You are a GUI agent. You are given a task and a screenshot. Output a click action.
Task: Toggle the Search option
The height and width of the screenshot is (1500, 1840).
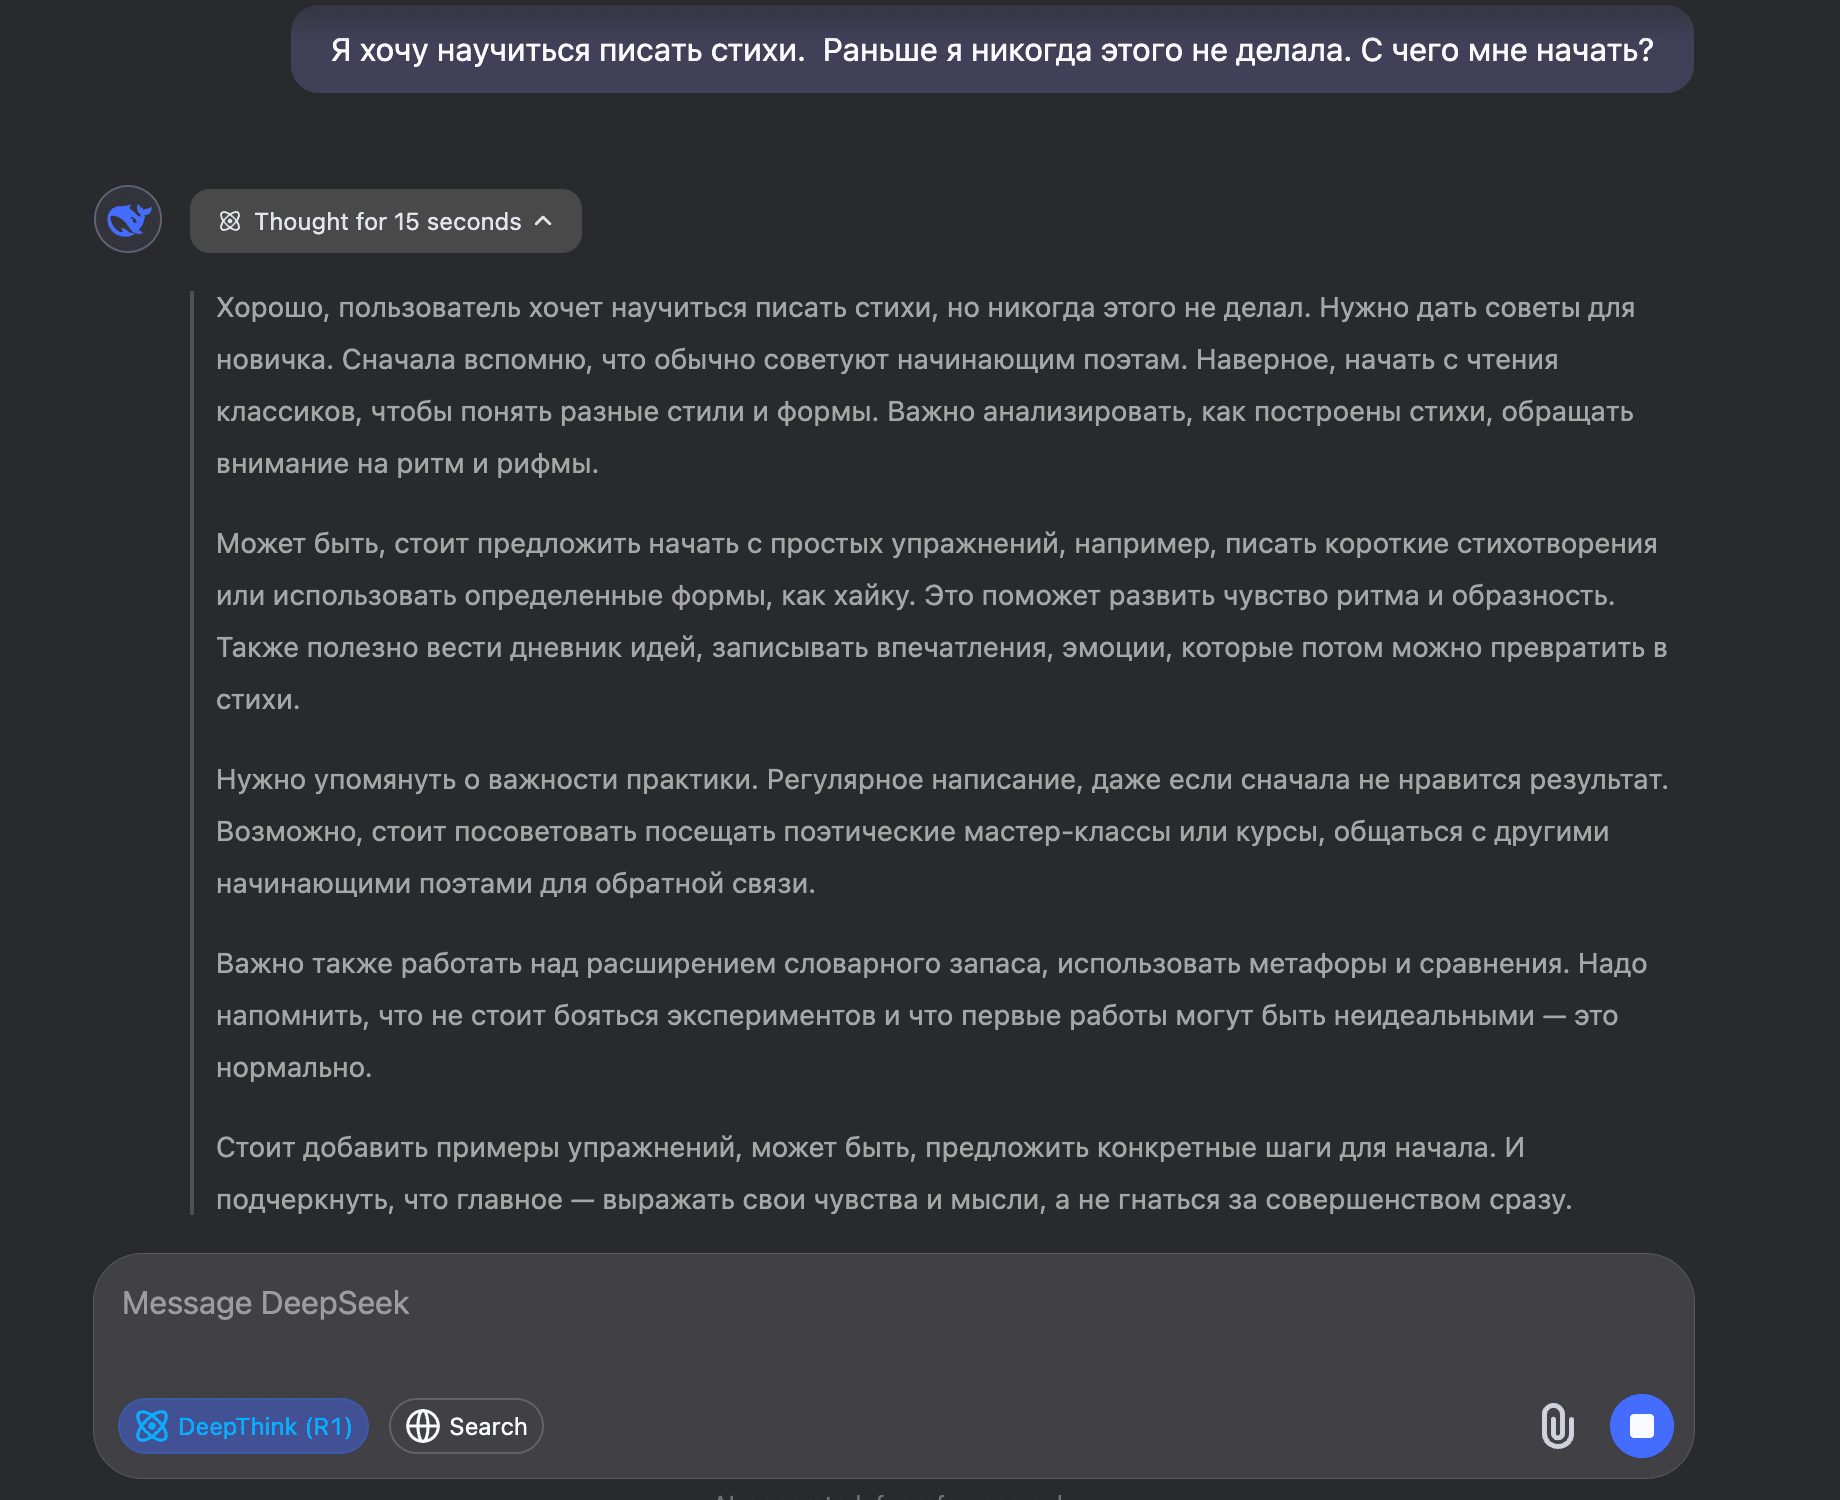coord(466,1425)
